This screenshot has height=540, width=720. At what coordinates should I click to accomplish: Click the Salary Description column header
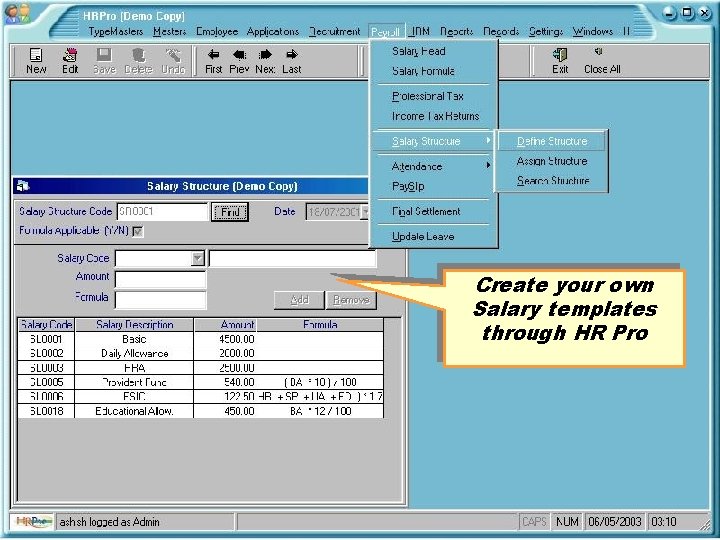(x=135, y=325)
